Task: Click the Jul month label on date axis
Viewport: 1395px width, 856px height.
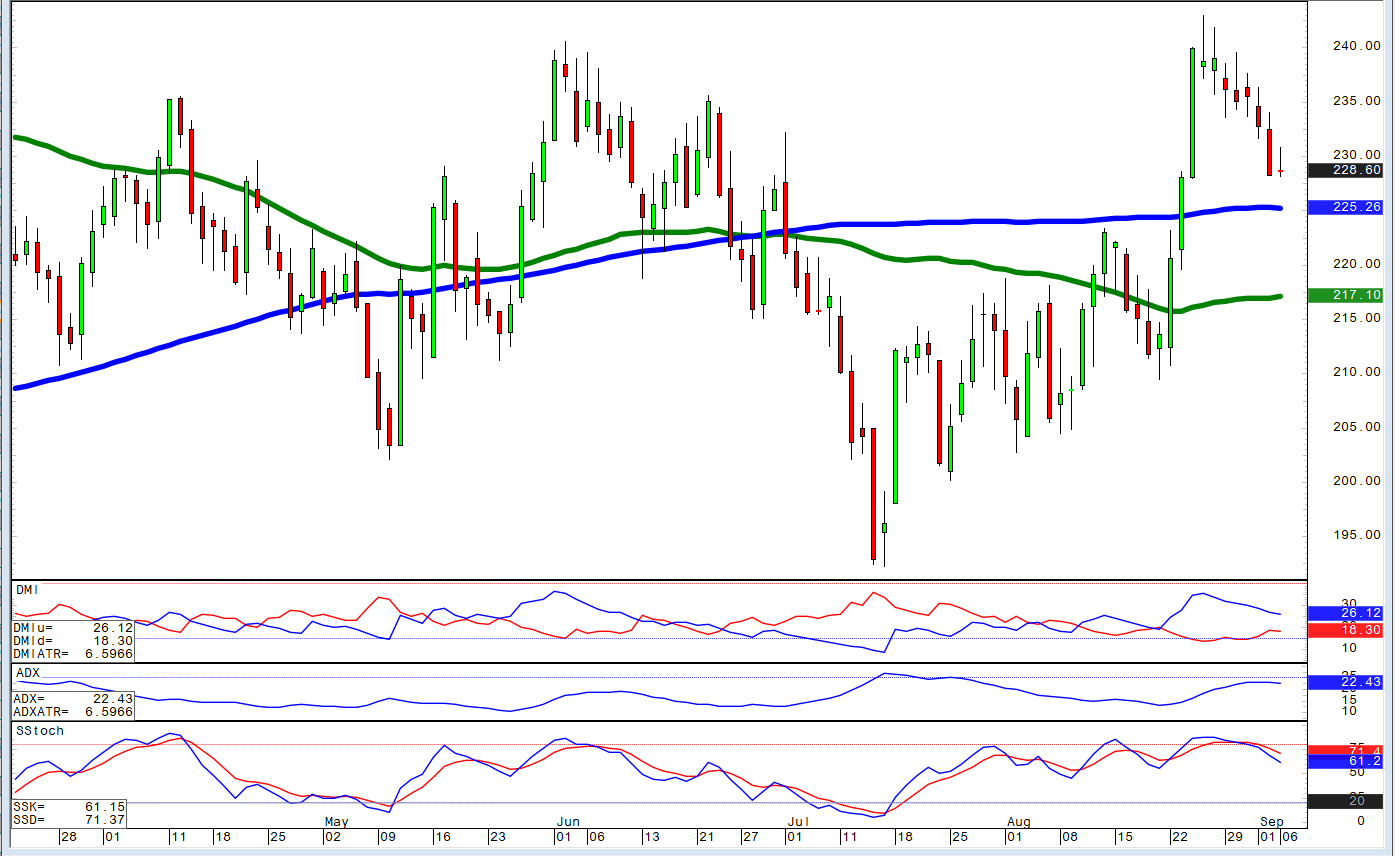Action: (x=797, y=822)
